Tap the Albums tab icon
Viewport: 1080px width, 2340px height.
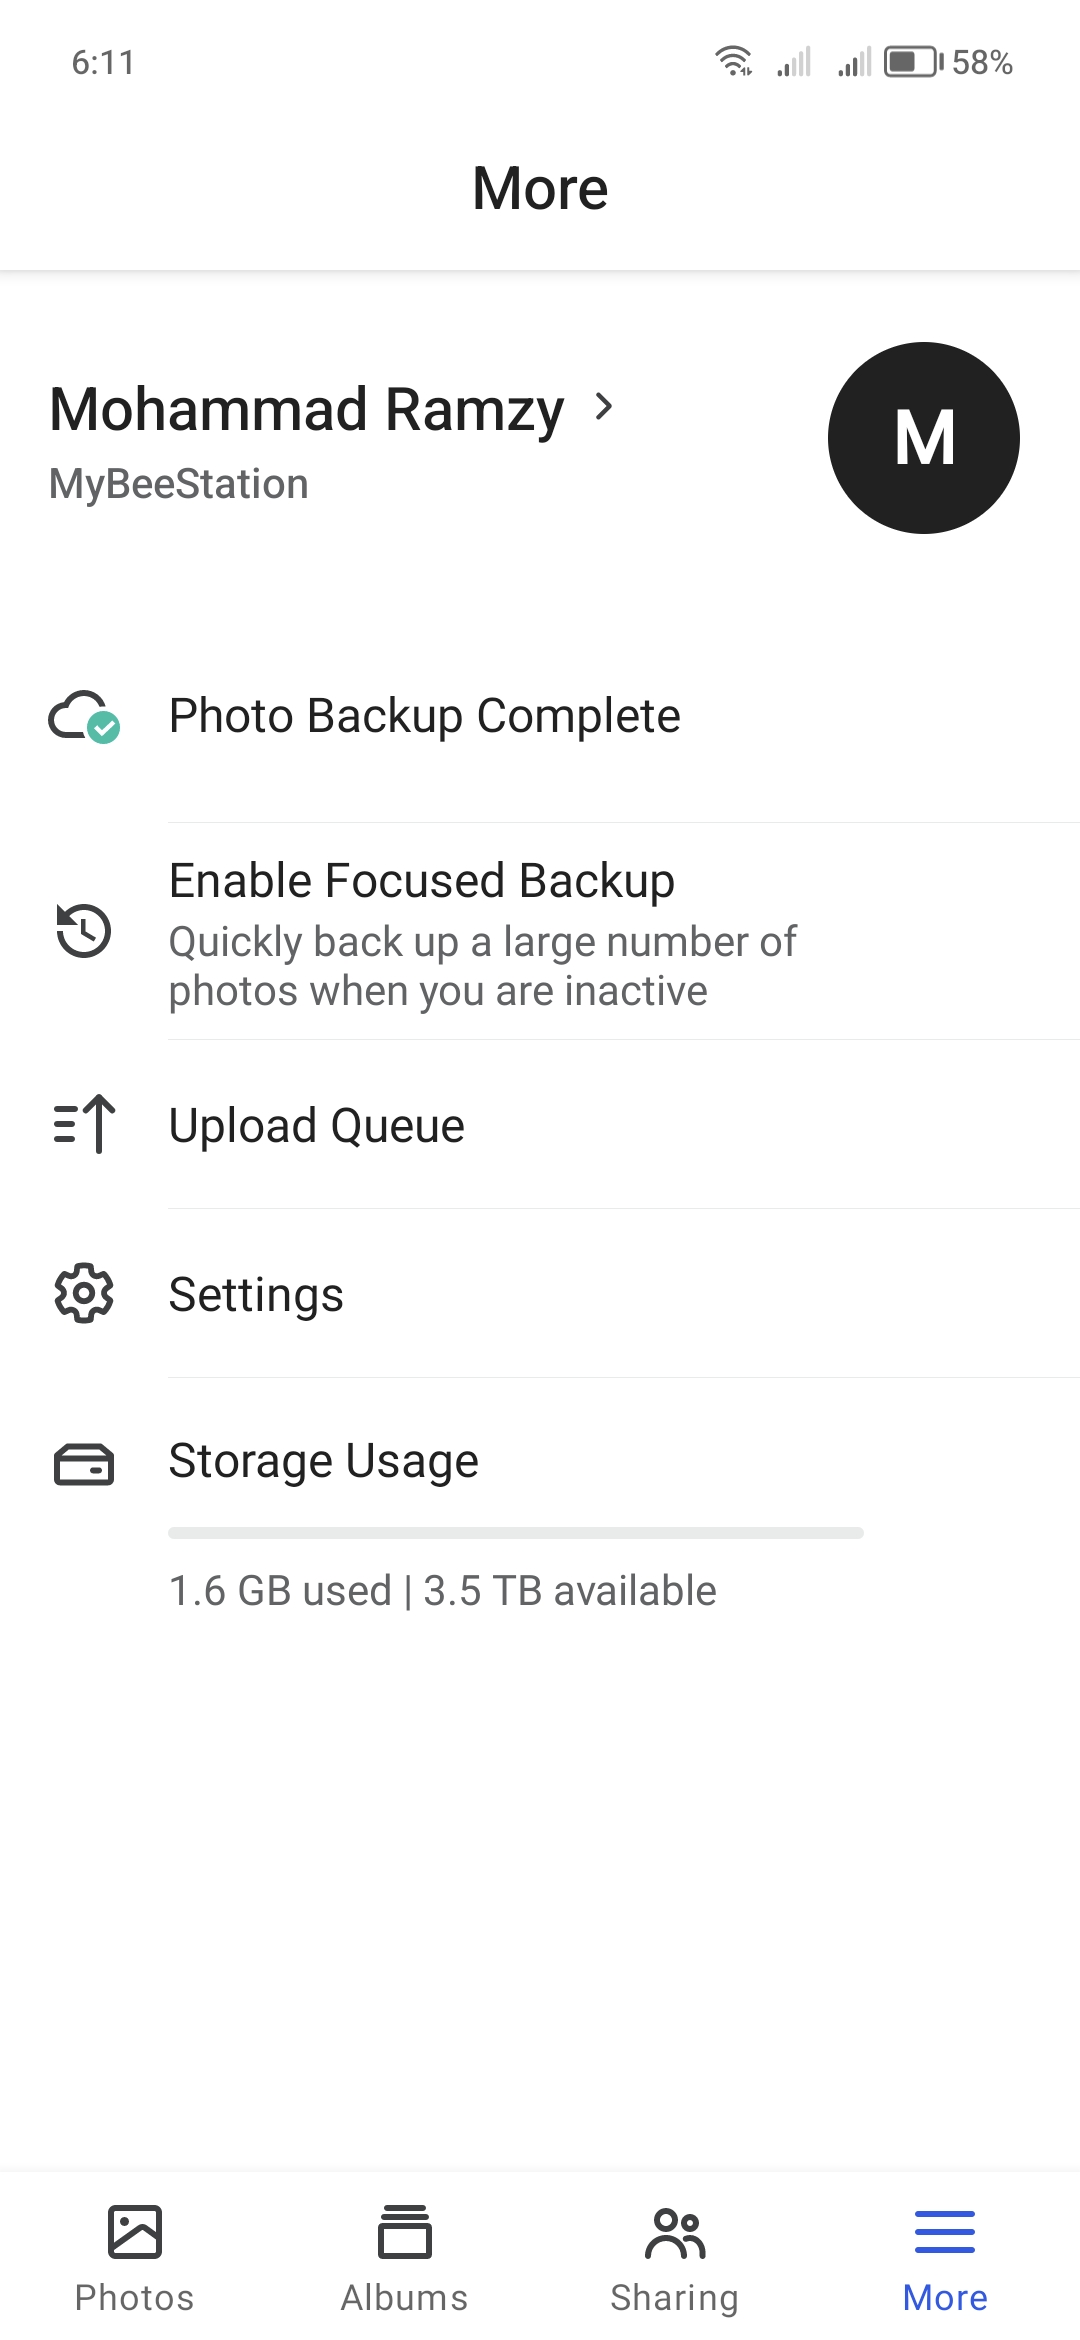[x=405, y=2232]
